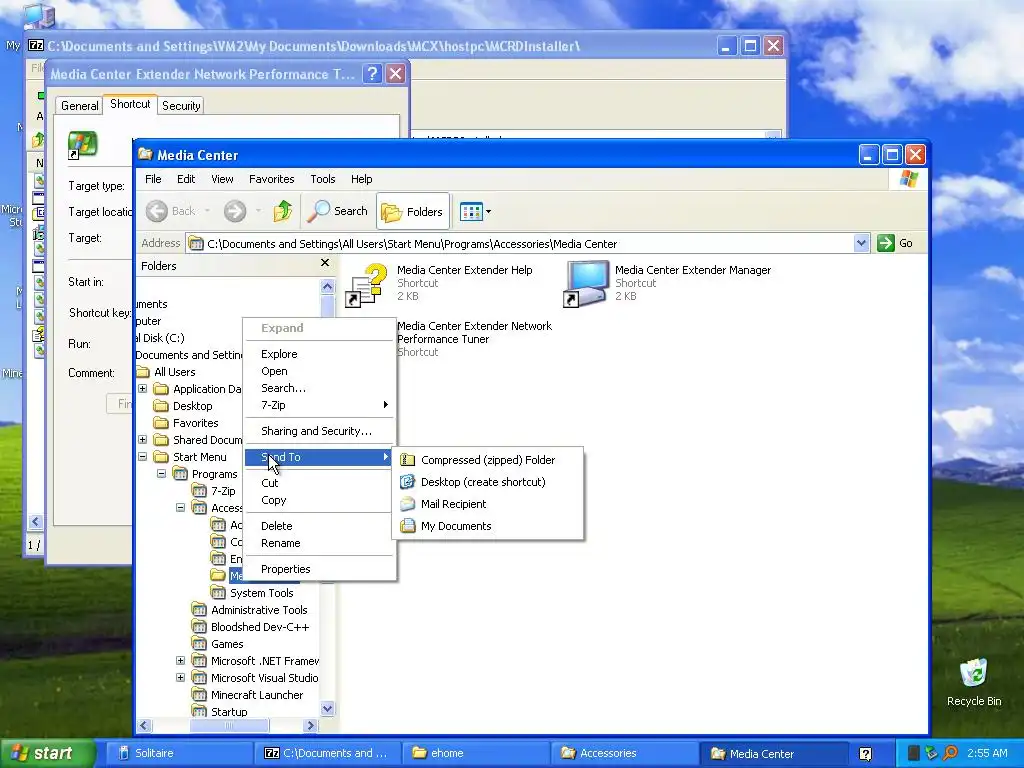Switch to ehome taskbar button
1024x768 pixels.
point(475,753)
